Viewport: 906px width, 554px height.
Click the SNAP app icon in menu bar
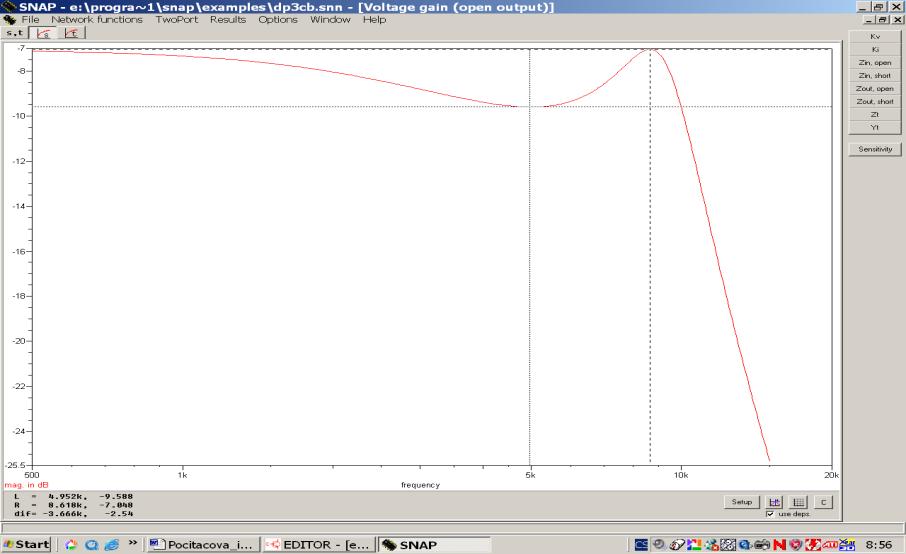click(9, 20)
